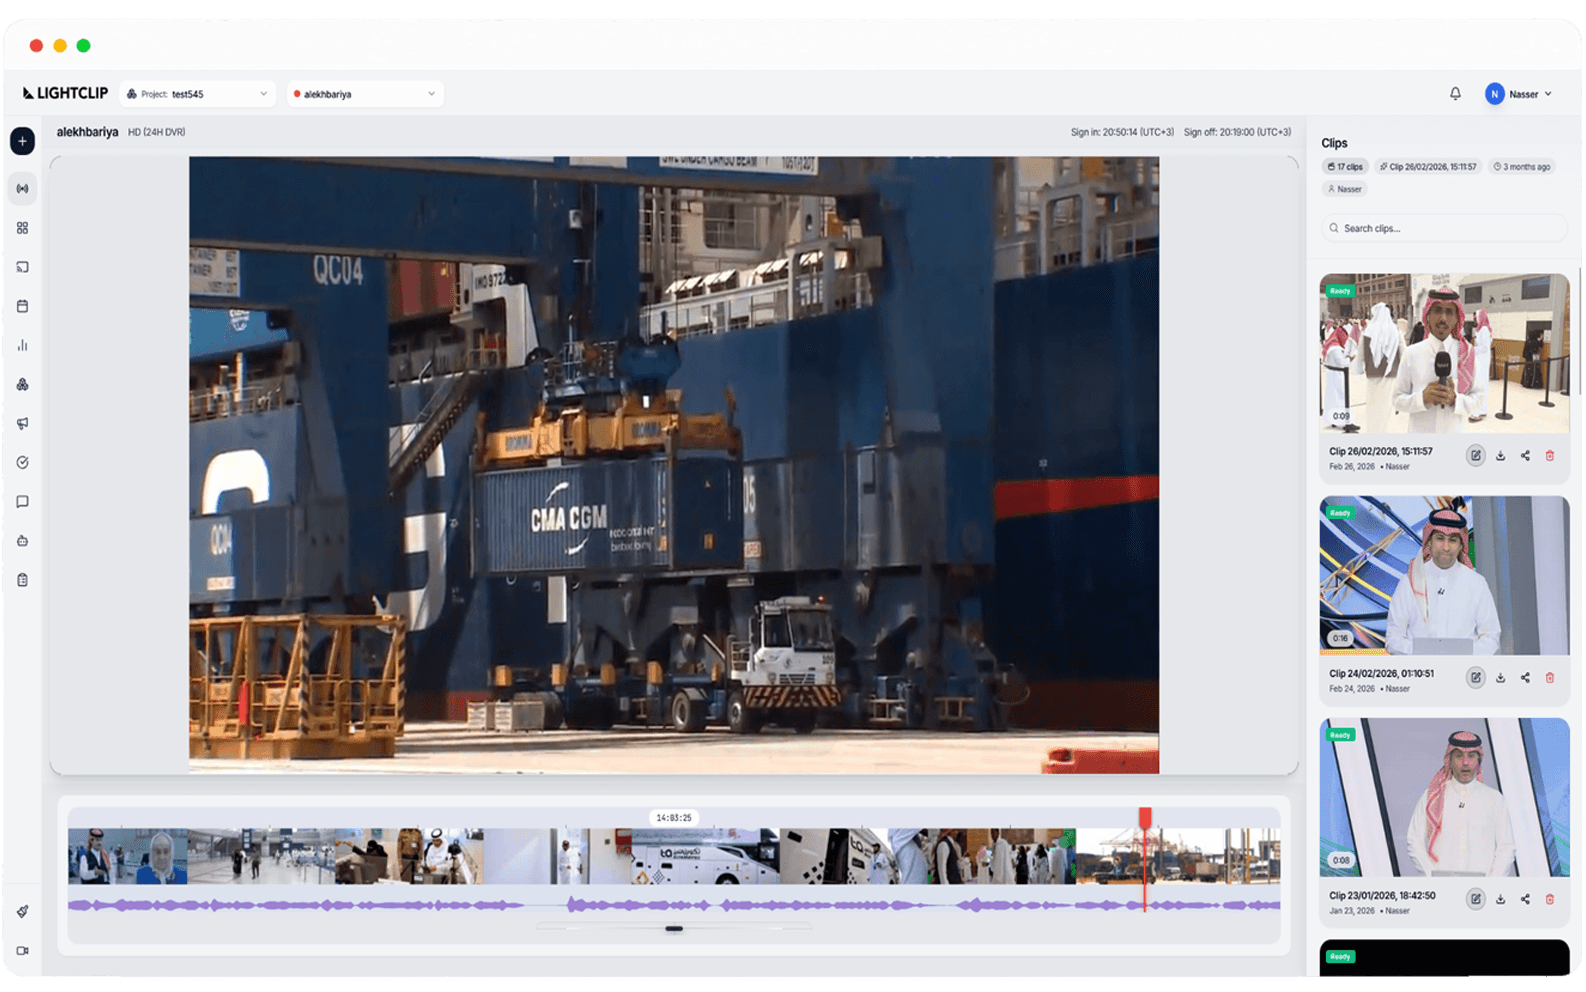Open the calendar sidebar icon
Viewport: 1586px width, 992px height.
22,306
